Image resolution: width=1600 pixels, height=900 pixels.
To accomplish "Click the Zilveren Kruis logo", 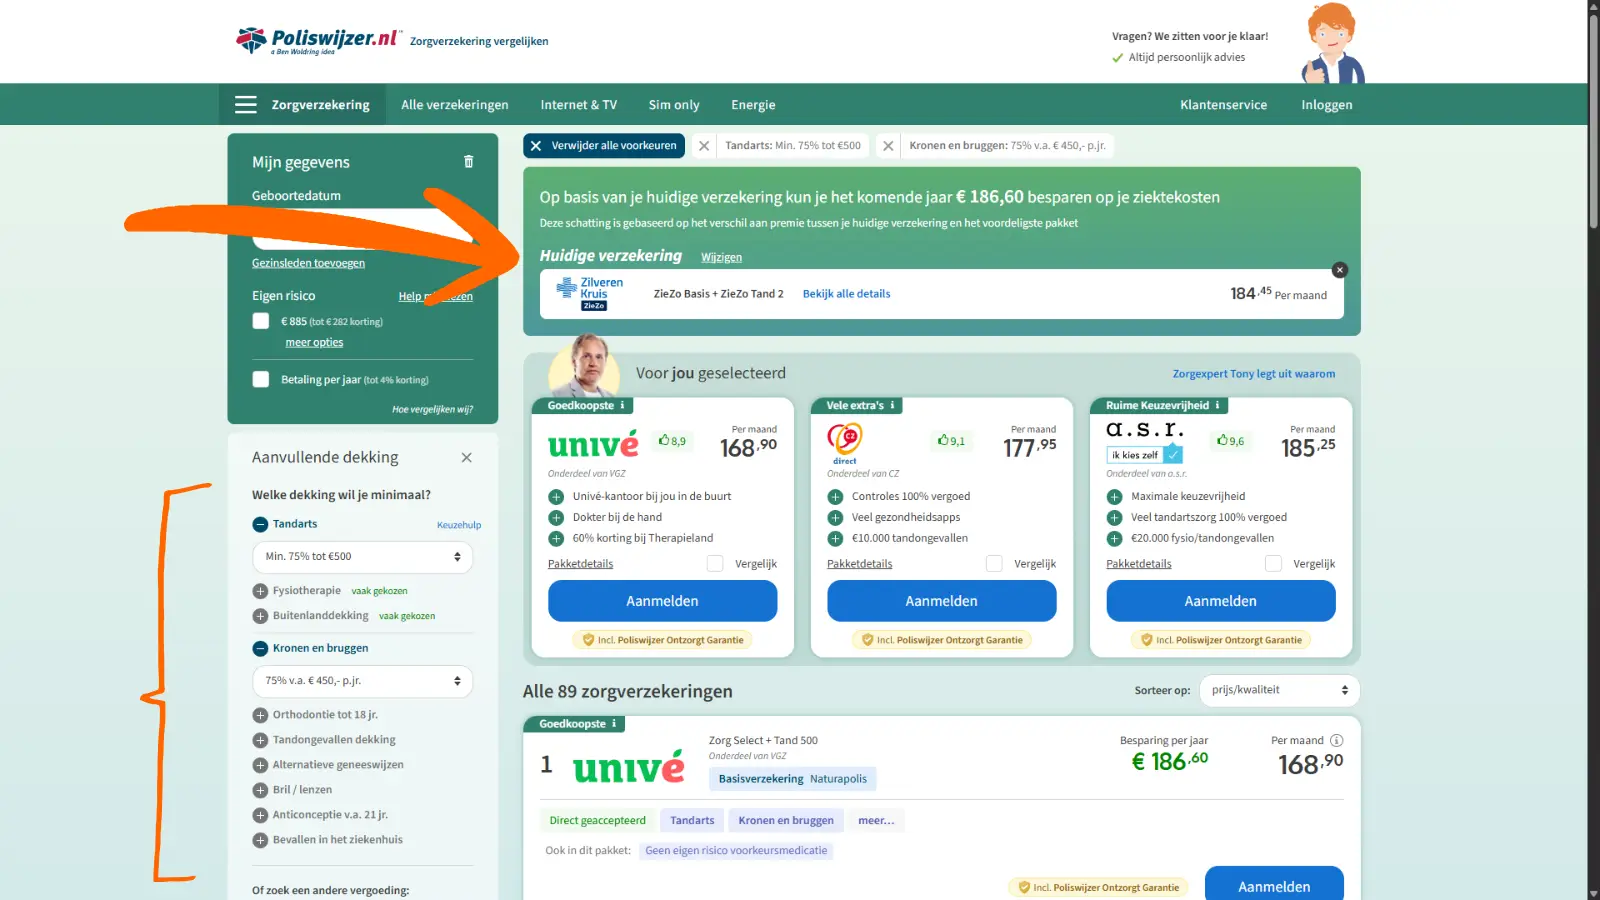I will click(591, 294).
